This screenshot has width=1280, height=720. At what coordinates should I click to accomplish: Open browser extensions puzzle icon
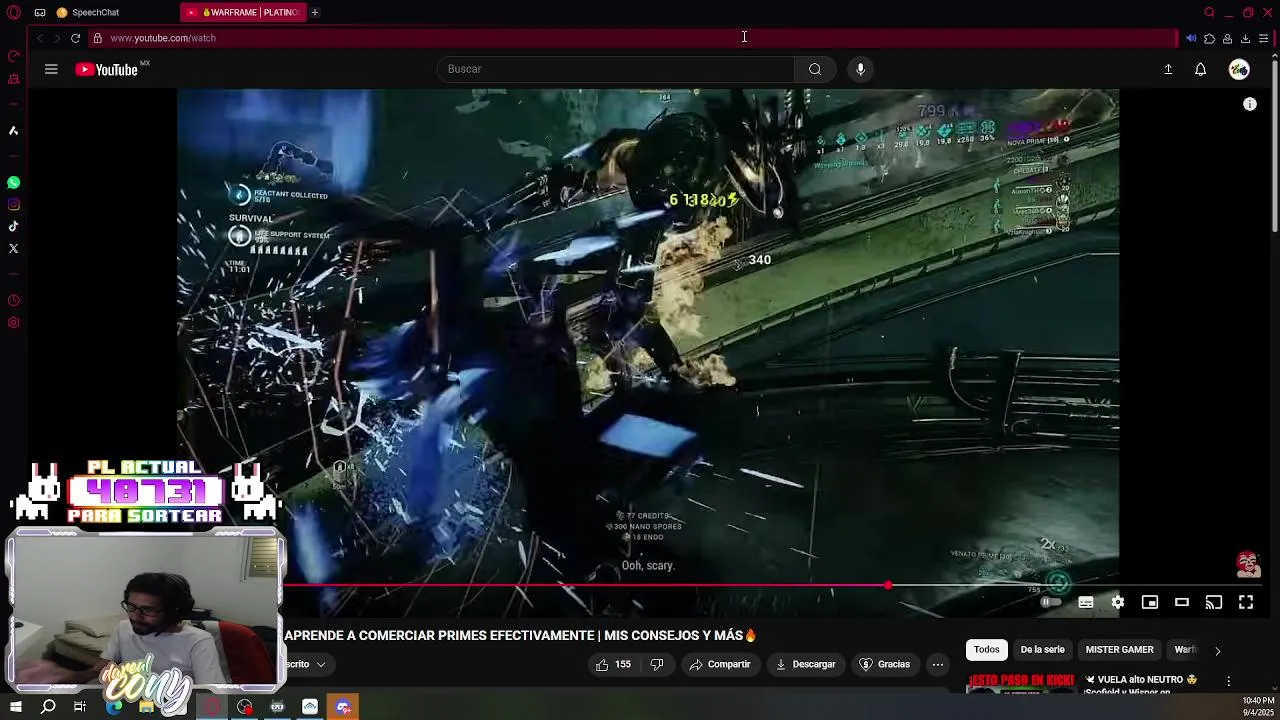pos(1209,38)
